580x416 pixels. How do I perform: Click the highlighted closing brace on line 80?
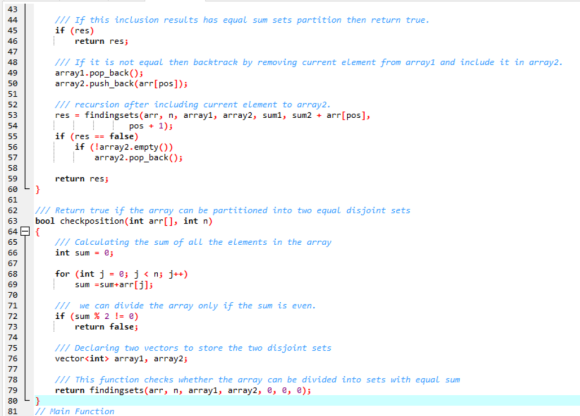pos(37,401)
